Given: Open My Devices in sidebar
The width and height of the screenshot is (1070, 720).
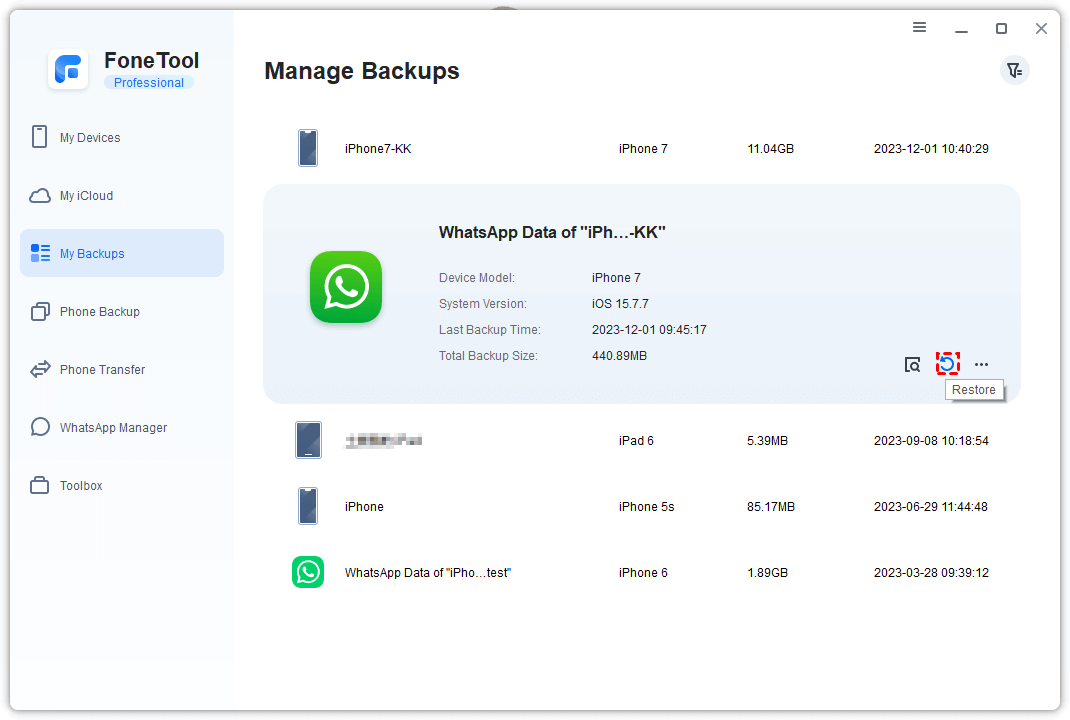Looking at the screenshot, I should click(x=90, y=138).
